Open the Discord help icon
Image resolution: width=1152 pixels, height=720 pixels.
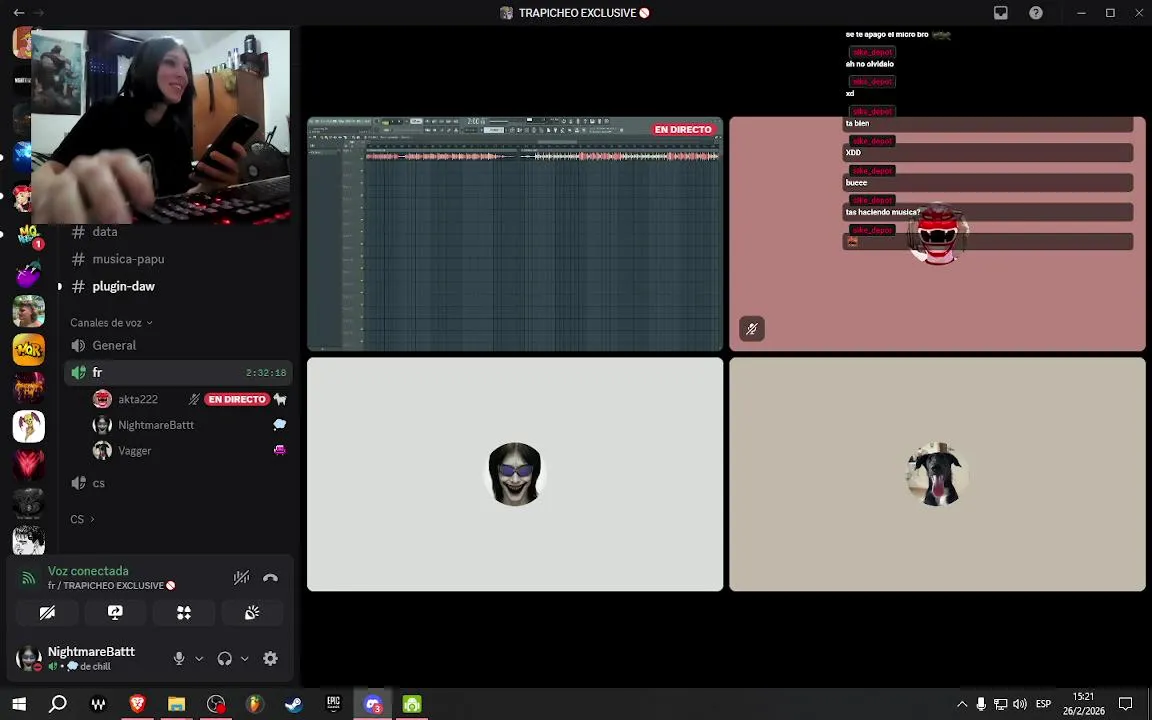1036,12
